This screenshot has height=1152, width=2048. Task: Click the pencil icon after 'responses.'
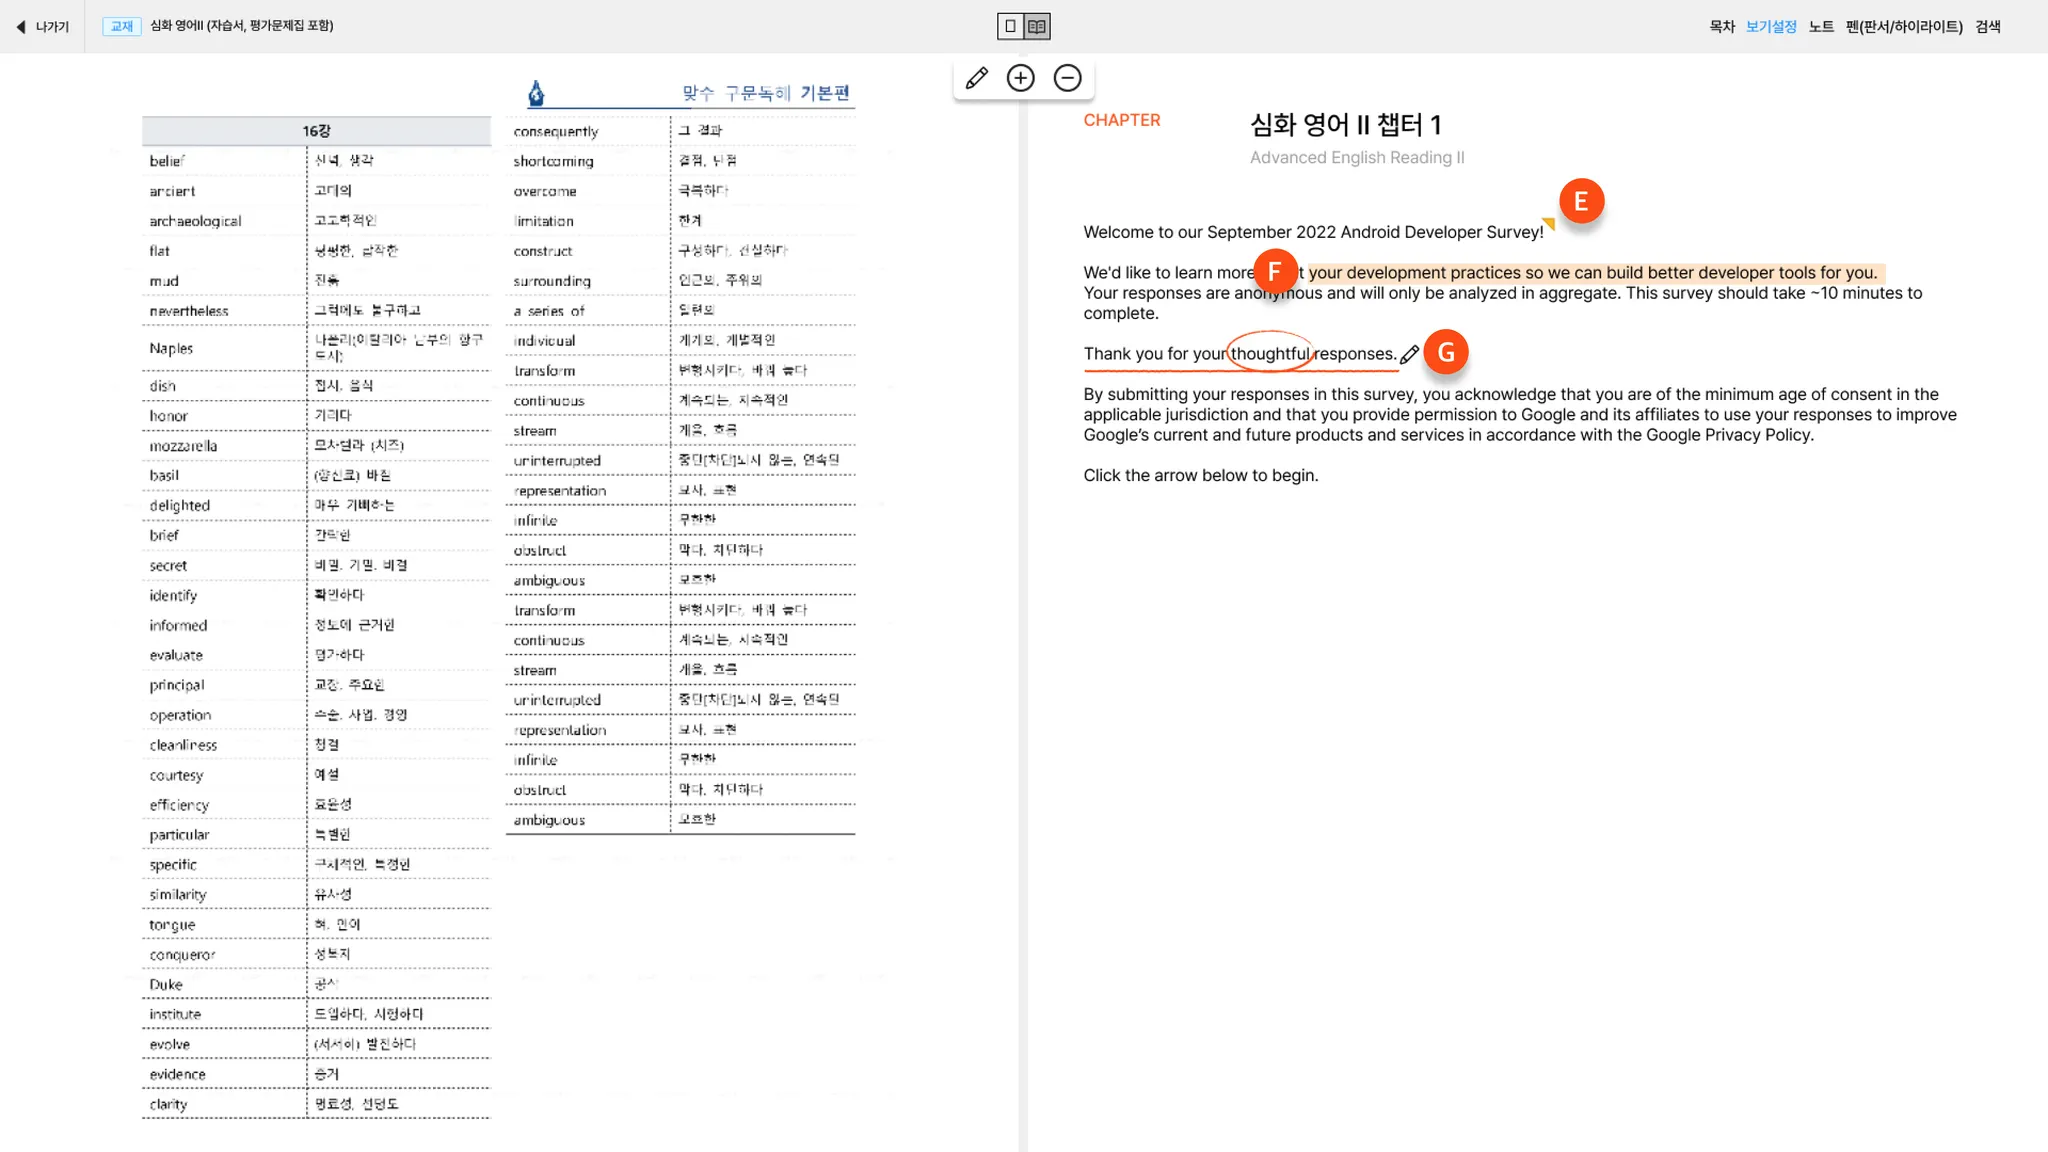pyautogui.click(x=1409, y=355)
